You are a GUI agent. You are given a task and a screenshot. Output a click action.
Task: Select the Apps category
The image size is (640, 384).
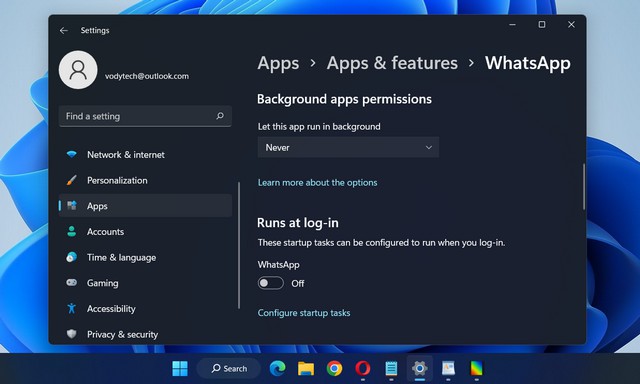click(145, 206)
